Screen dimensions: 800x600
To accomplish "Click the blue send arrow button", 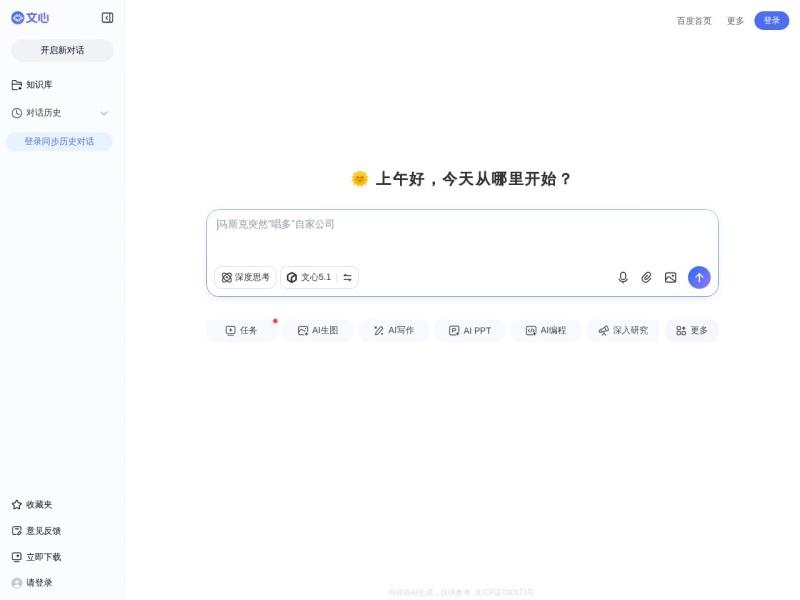I will 699,278.
